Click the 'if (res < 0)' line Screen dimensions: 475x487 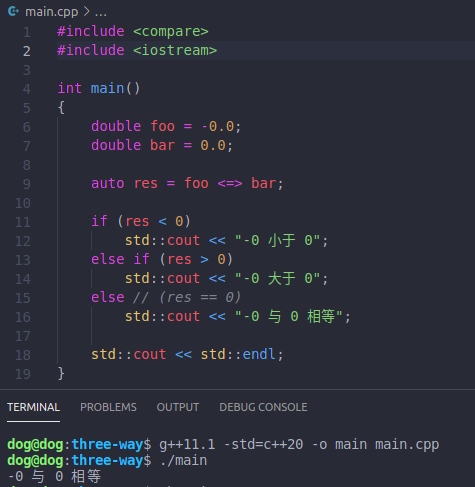141,222
